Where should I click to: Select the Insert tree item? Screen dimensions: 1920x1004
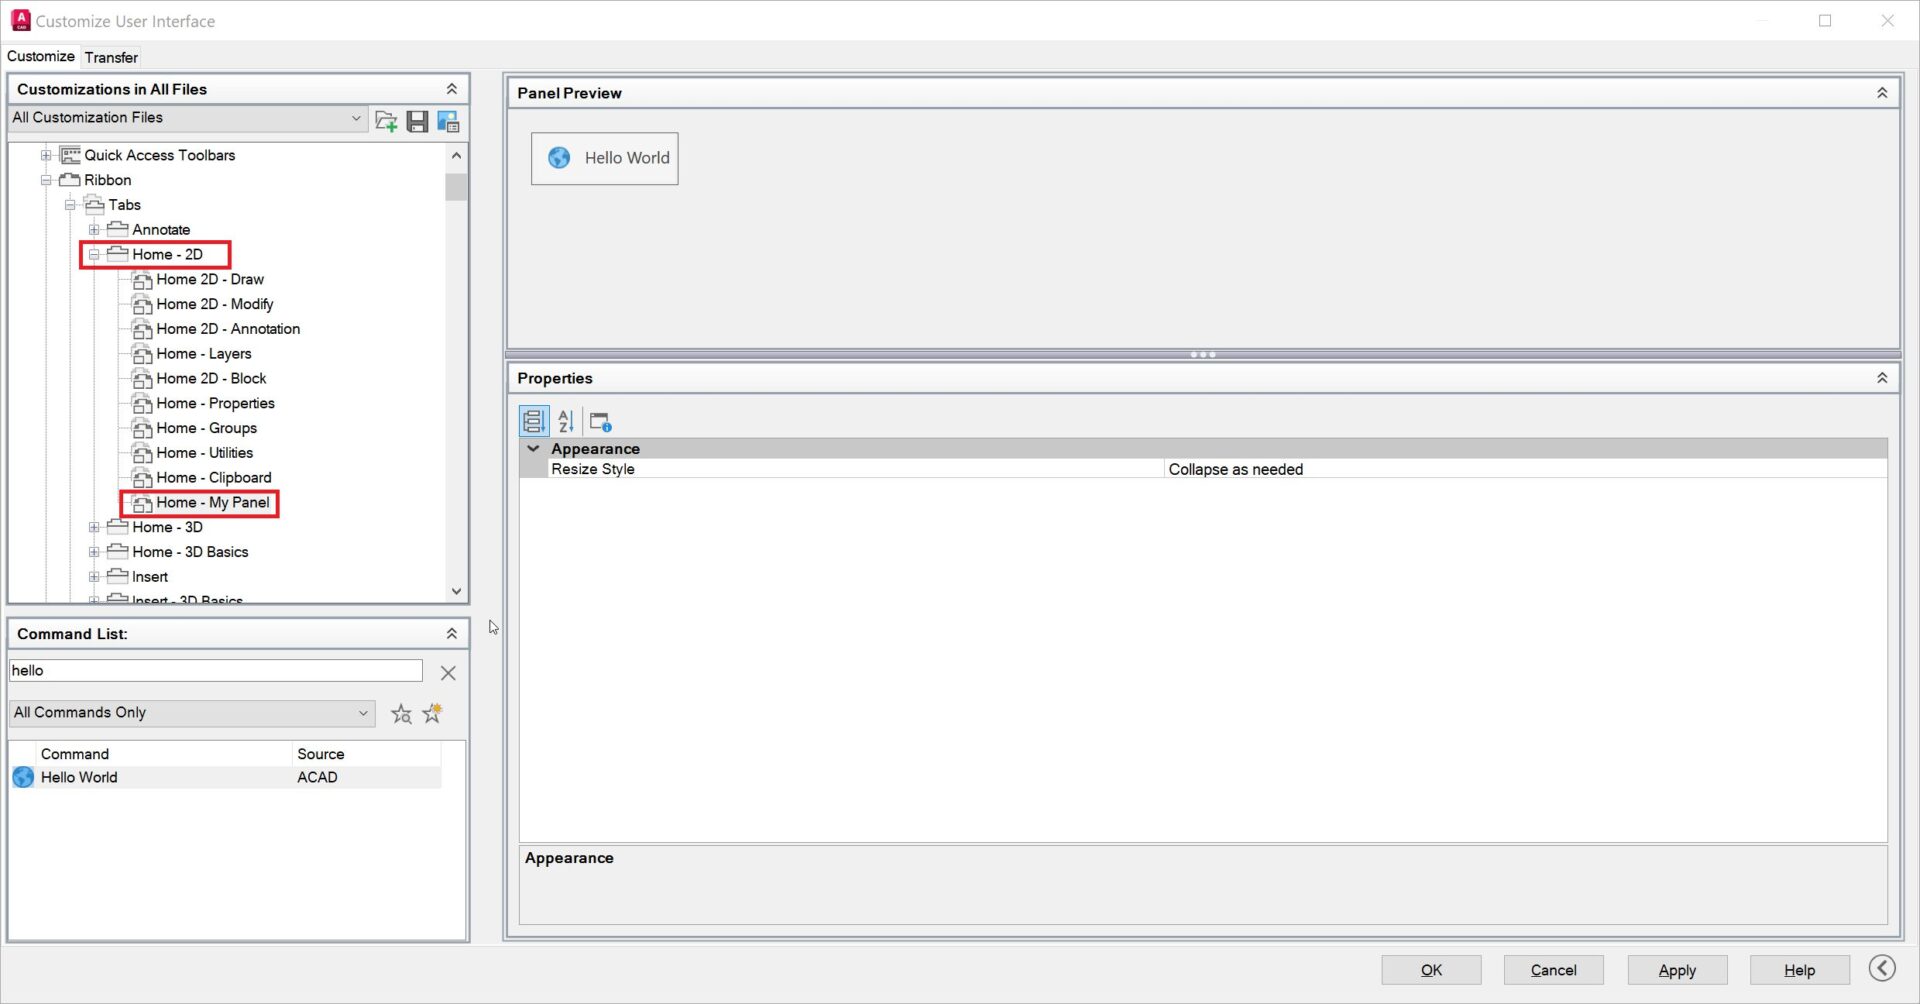click(150, 577)
